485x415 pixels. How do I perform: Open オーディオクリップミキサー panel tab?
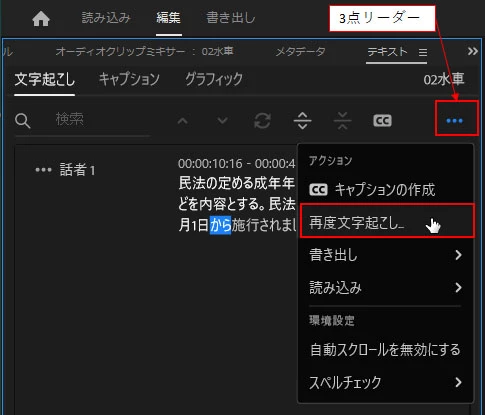pyautogui.click(x=144, y=52)
